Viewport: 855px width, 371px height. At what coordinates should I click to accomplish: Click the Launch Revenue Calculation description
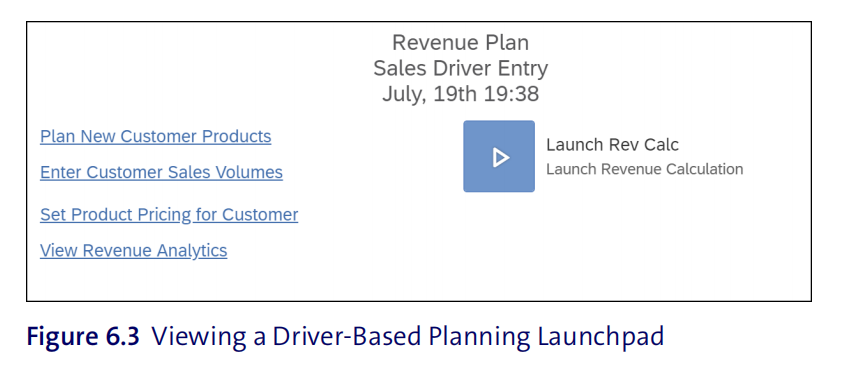pos(645,169)
